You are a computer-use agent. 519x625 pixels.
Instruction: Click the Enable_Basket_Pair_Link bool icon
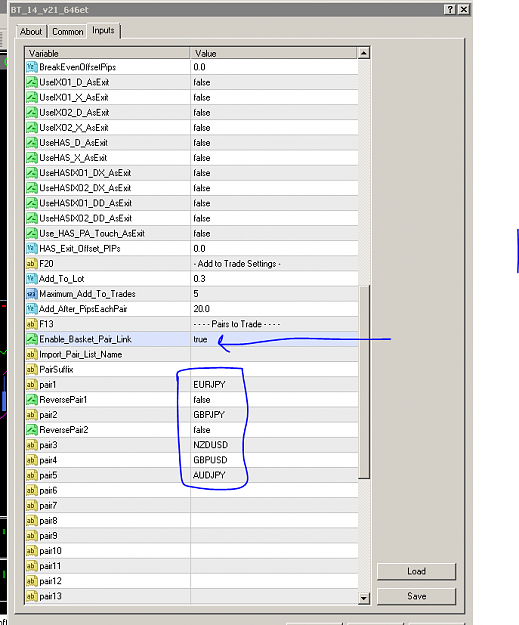[31, 339]
